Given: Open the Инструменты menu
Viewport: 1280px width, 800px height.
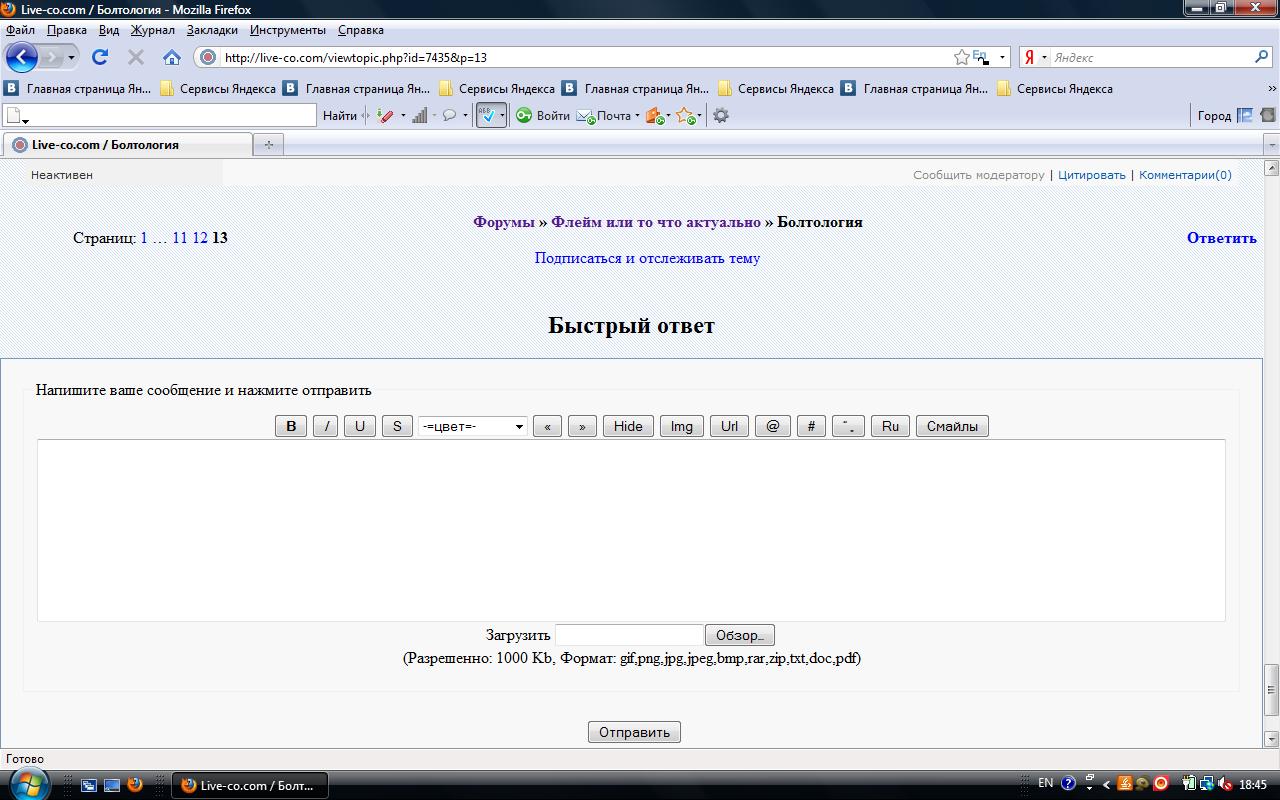Looking at the screenshot, I should click(287, 30).
